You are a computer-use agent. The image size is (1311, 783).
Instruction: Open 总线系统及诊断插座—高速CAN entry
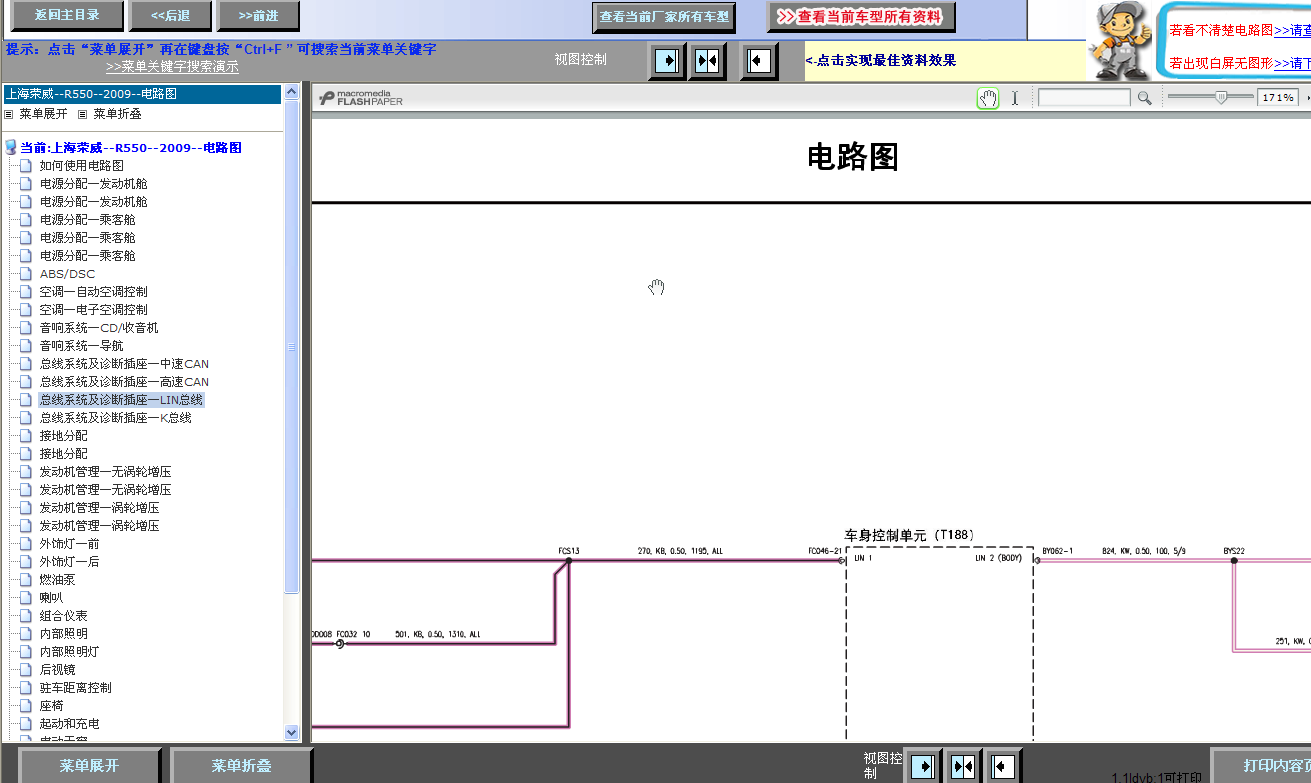click(124, 381)
